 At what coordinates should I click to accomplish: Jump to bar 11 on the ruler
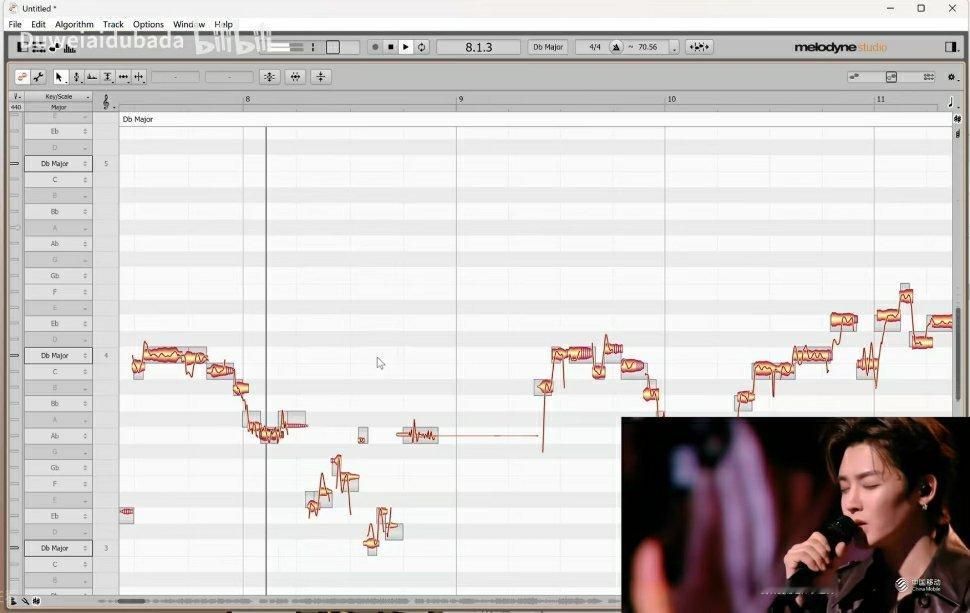pos(880,99)
